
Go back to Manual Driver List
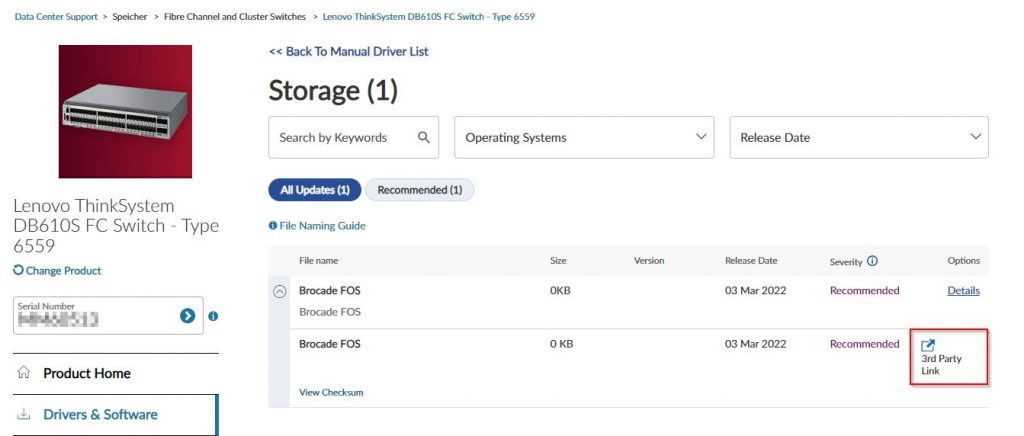click(348, 51)
